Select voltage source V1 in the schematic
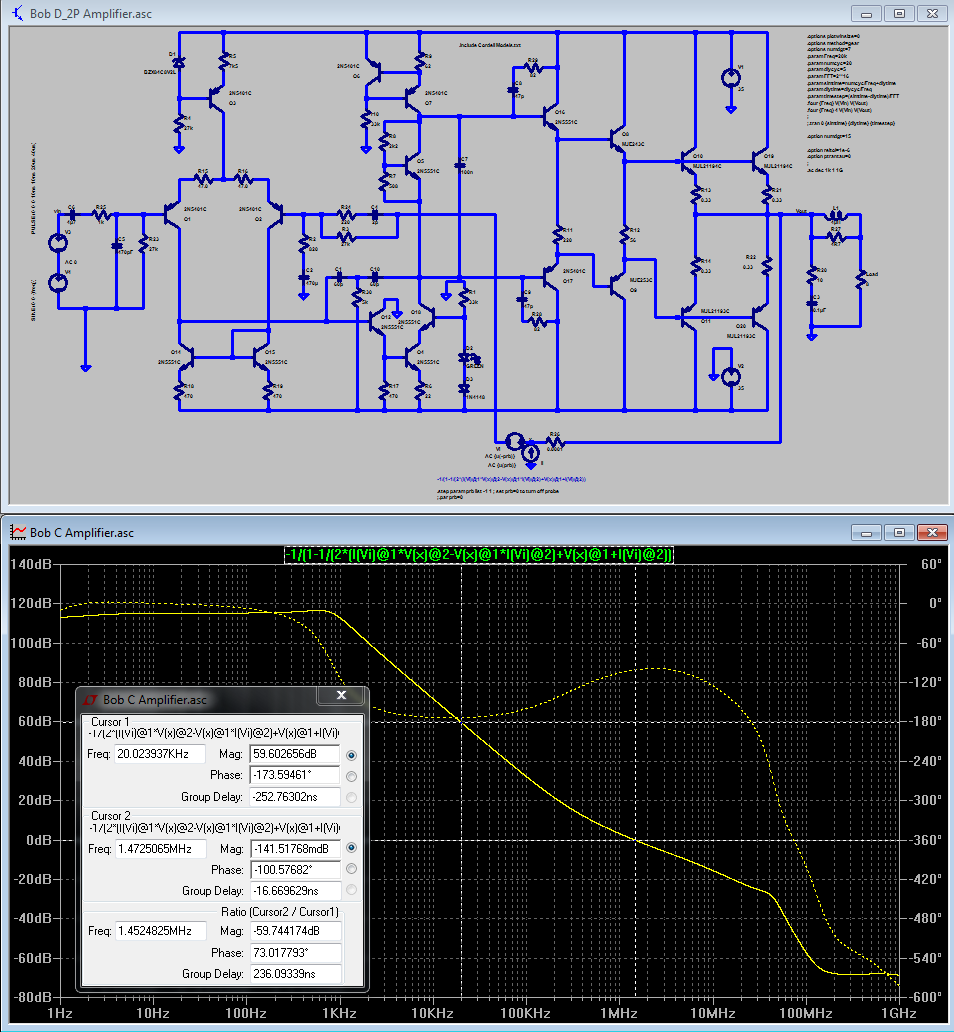The height and width of the screenshot is (1032, 954). coord(730,78)
